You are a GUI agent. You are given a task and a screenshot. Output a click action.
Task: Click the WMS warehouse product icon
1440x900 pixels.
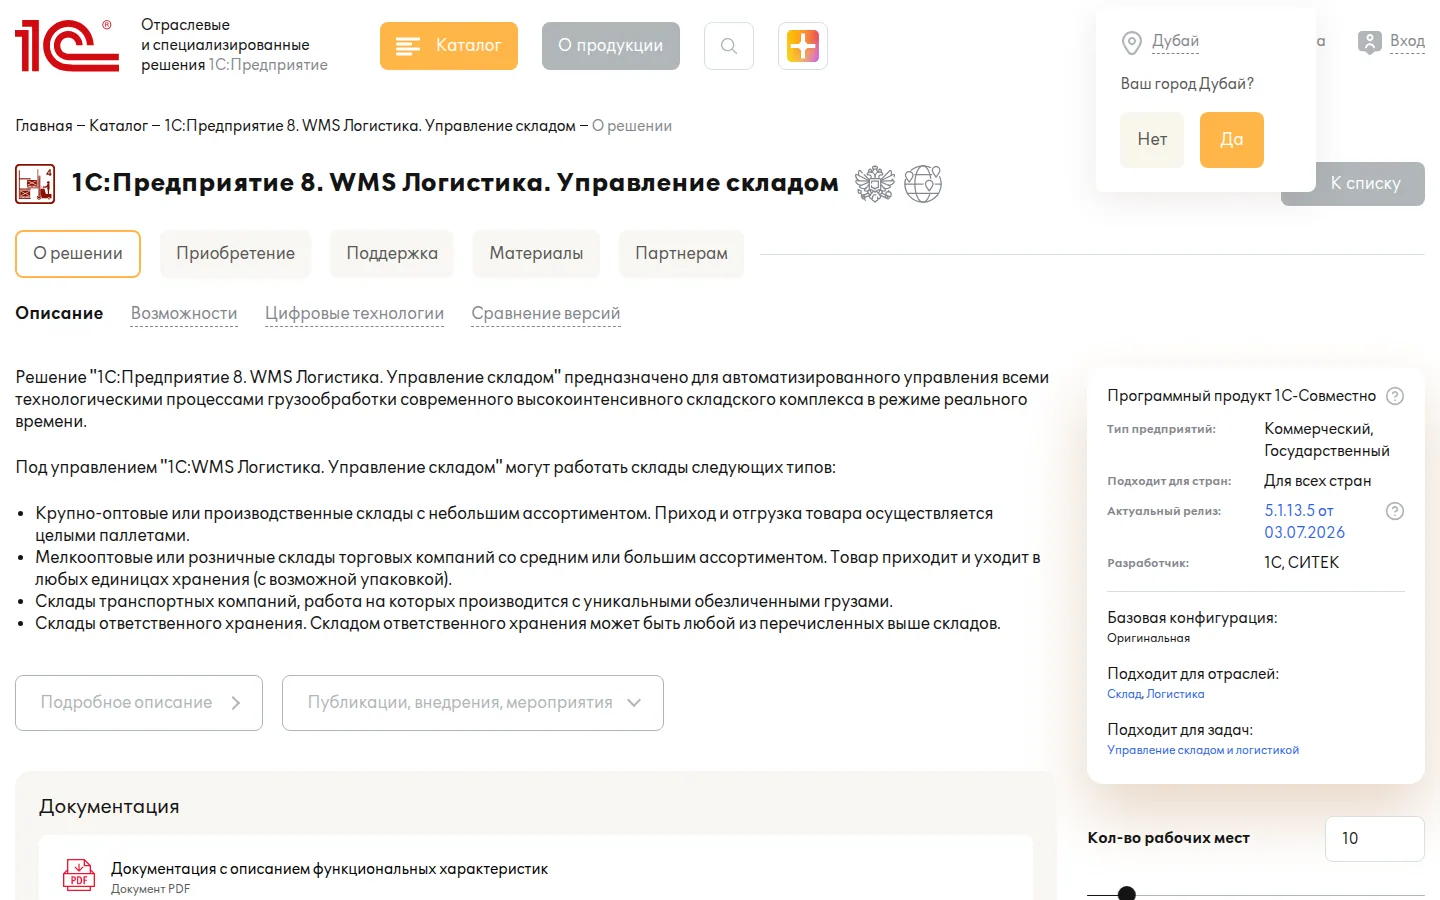coord(35,184)
